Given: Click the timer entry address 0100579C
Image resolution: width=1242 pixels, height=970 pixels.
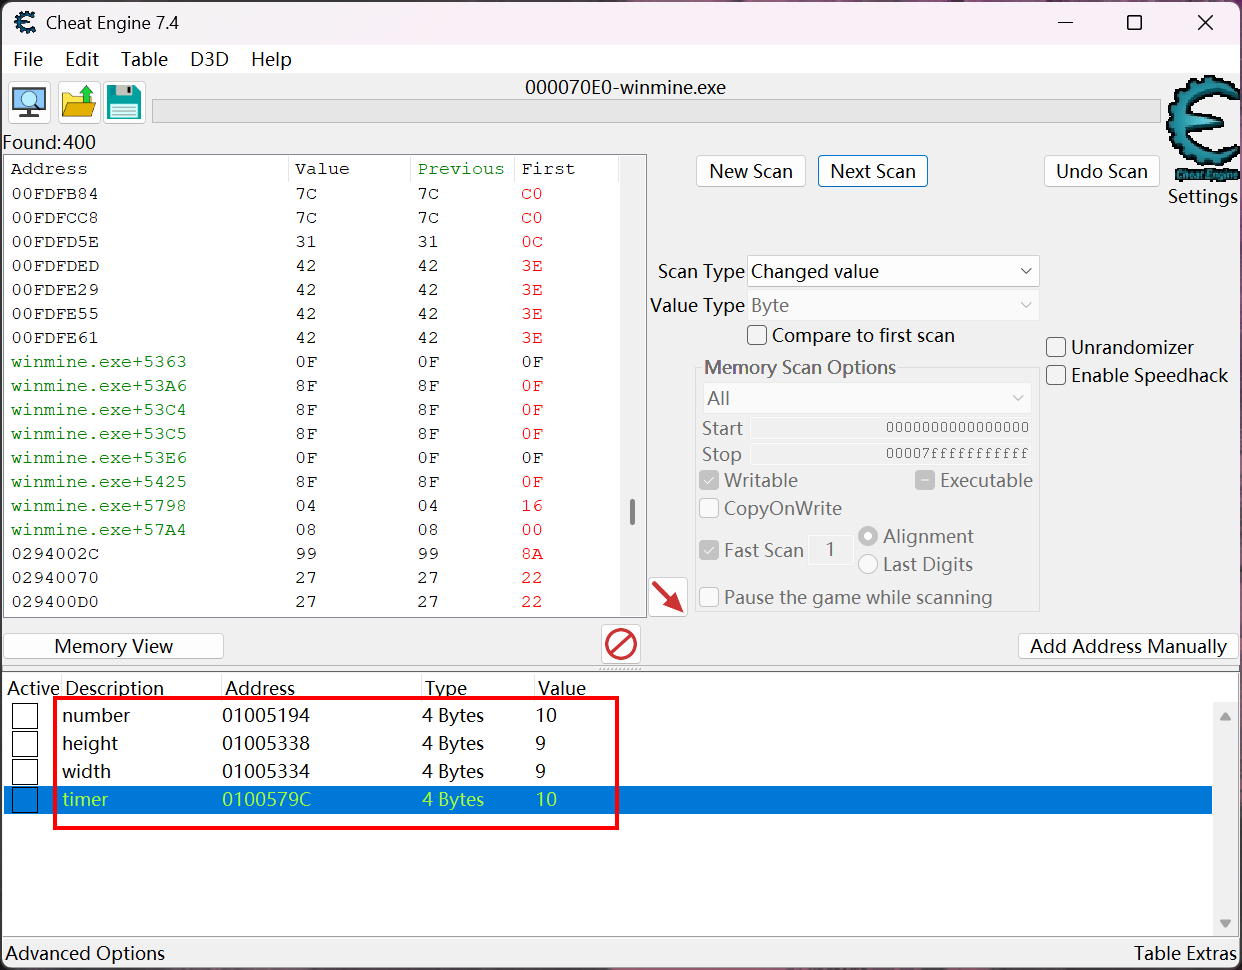Looking at the screenshot, I should coord(267,799).
